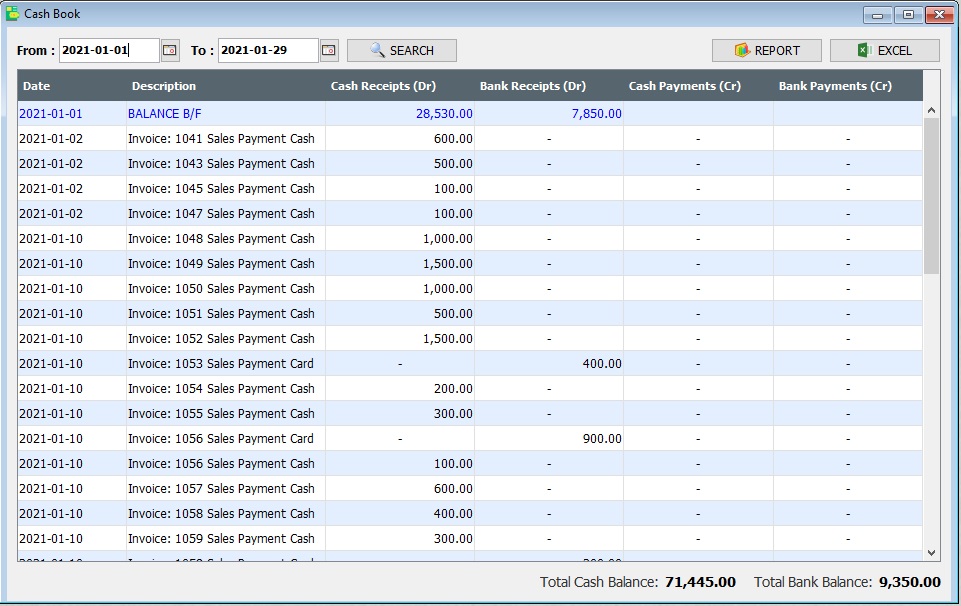This screenshot has width=961, height=606.
Task: Select the Invoice: 1056 Sales Payment Card row
Action: coord(470,439)
